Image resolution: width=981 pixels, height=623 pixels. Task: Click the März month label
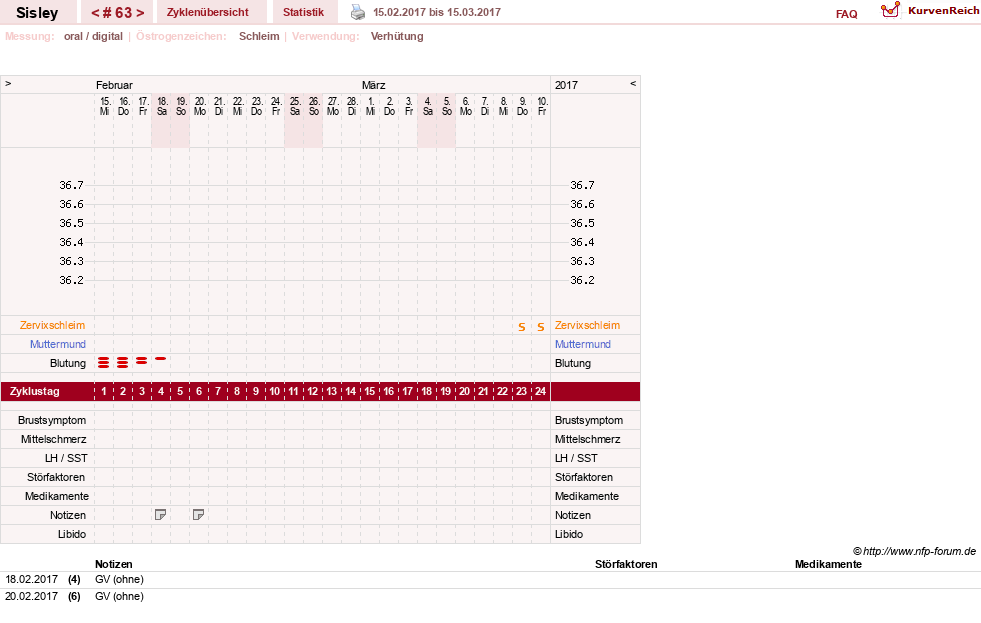pos(374,85)
